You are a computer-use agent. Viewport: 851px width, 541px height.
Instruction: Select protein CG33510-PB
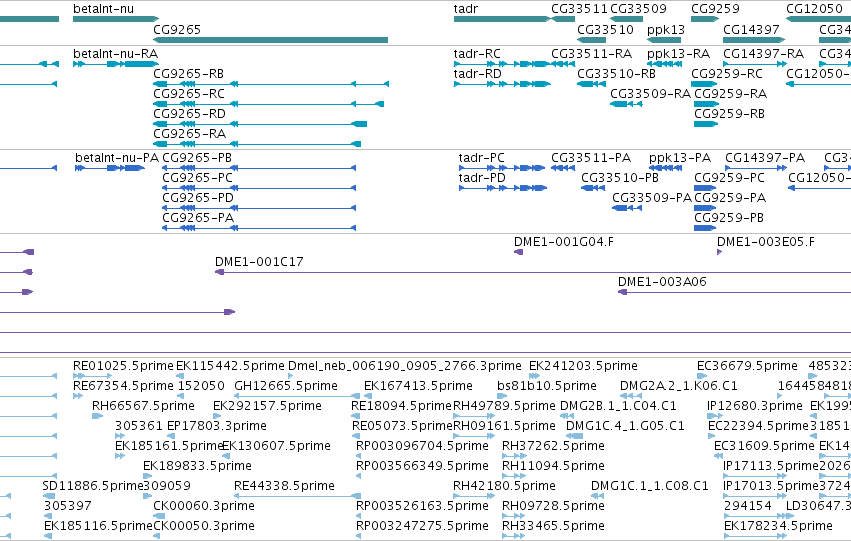click(593, 188)
